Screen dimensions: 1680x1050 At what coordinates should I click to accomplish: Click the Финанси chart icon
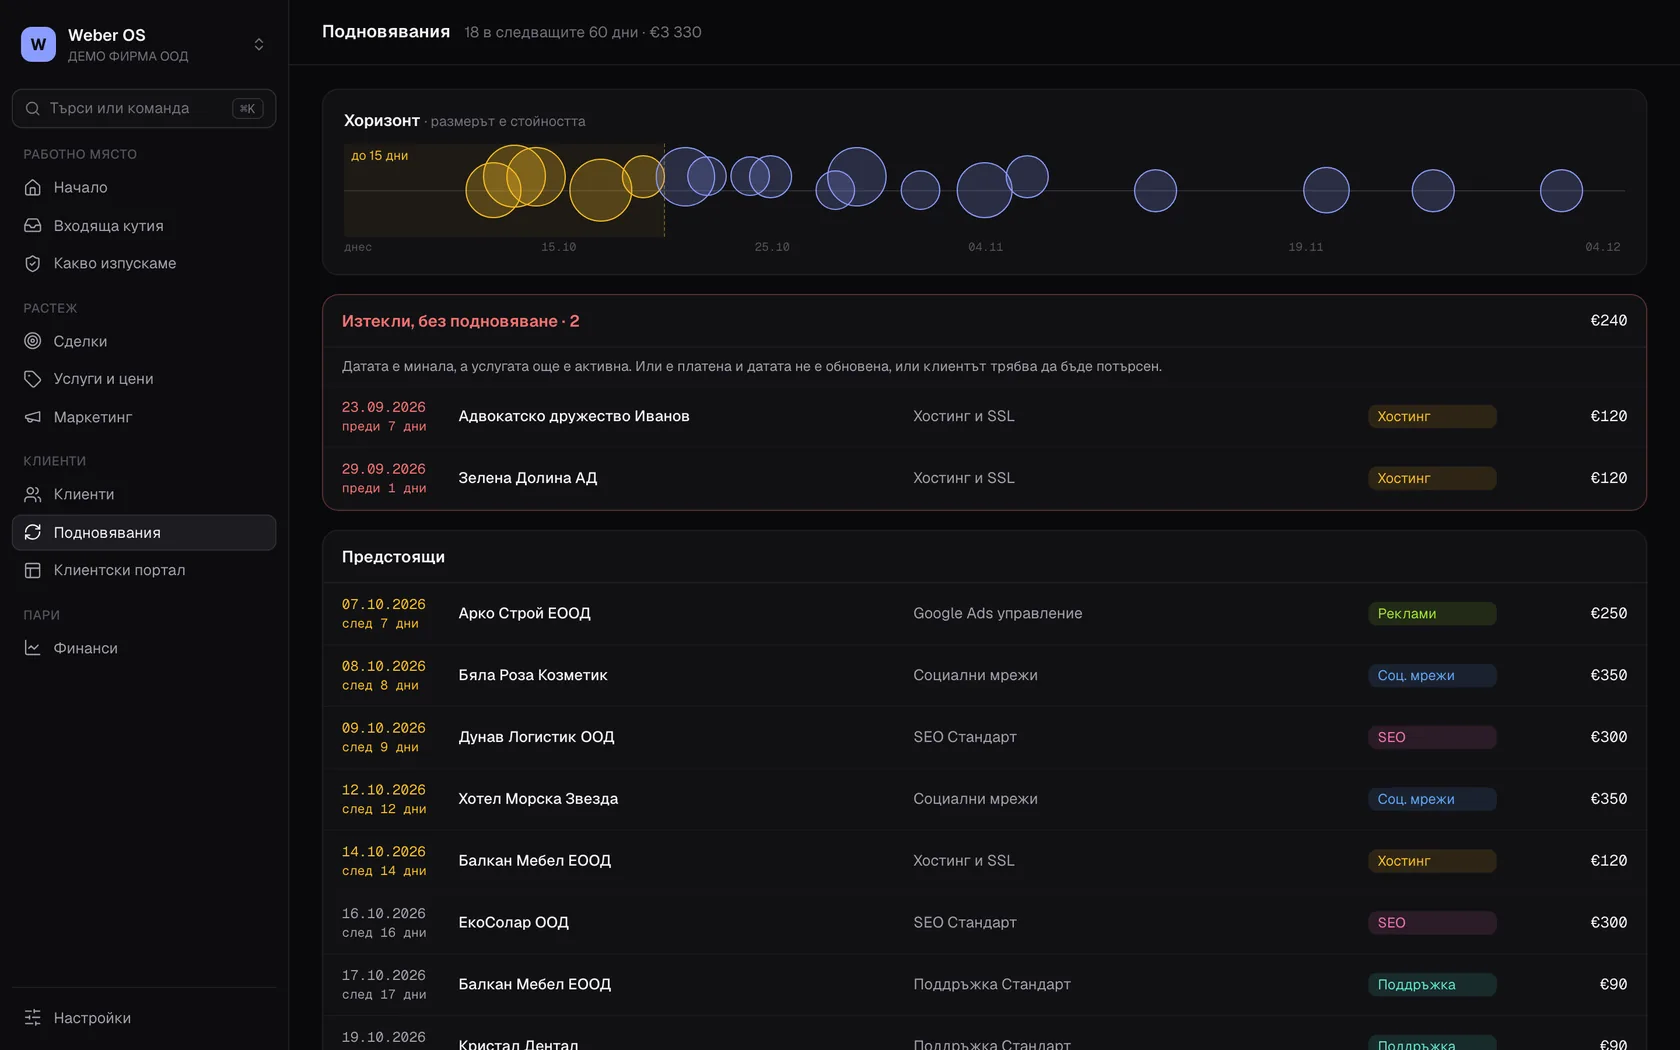pyautogui.click(x=33, y=648)
